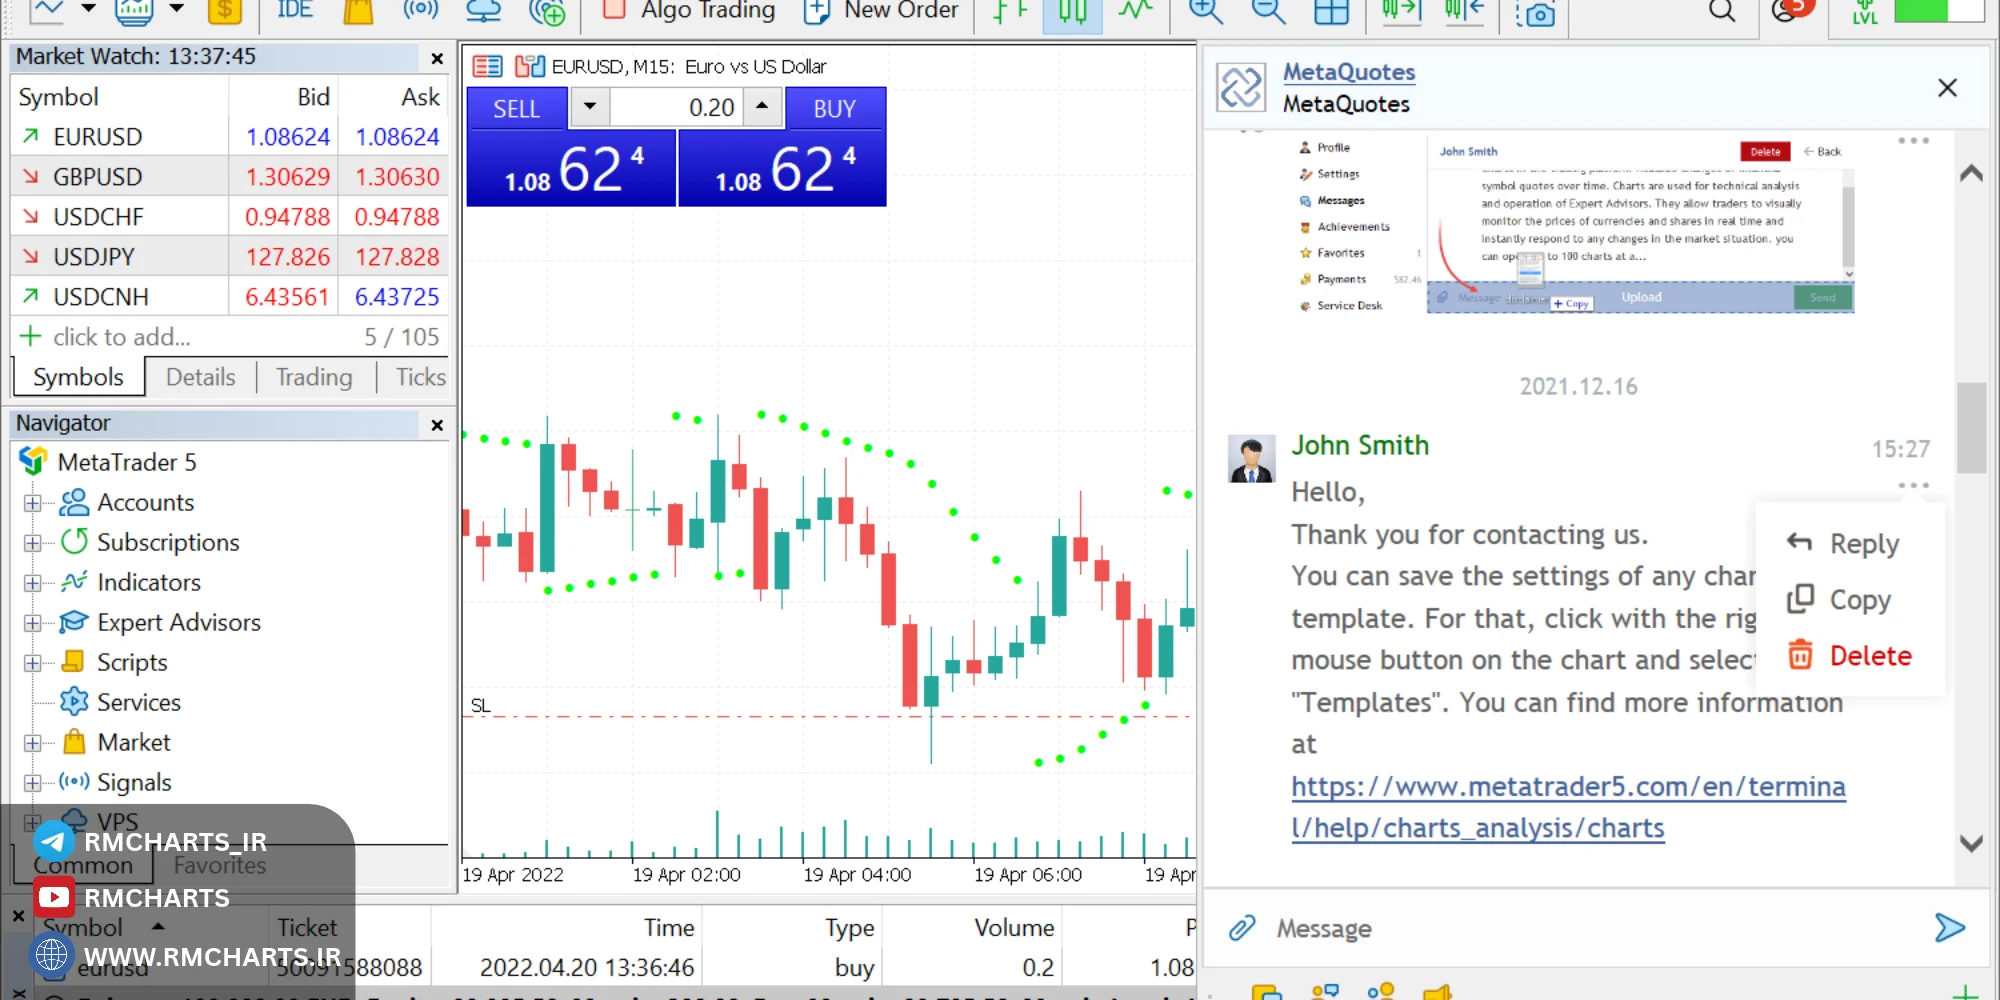Switch to the Details tab in Market Watch

201,377
